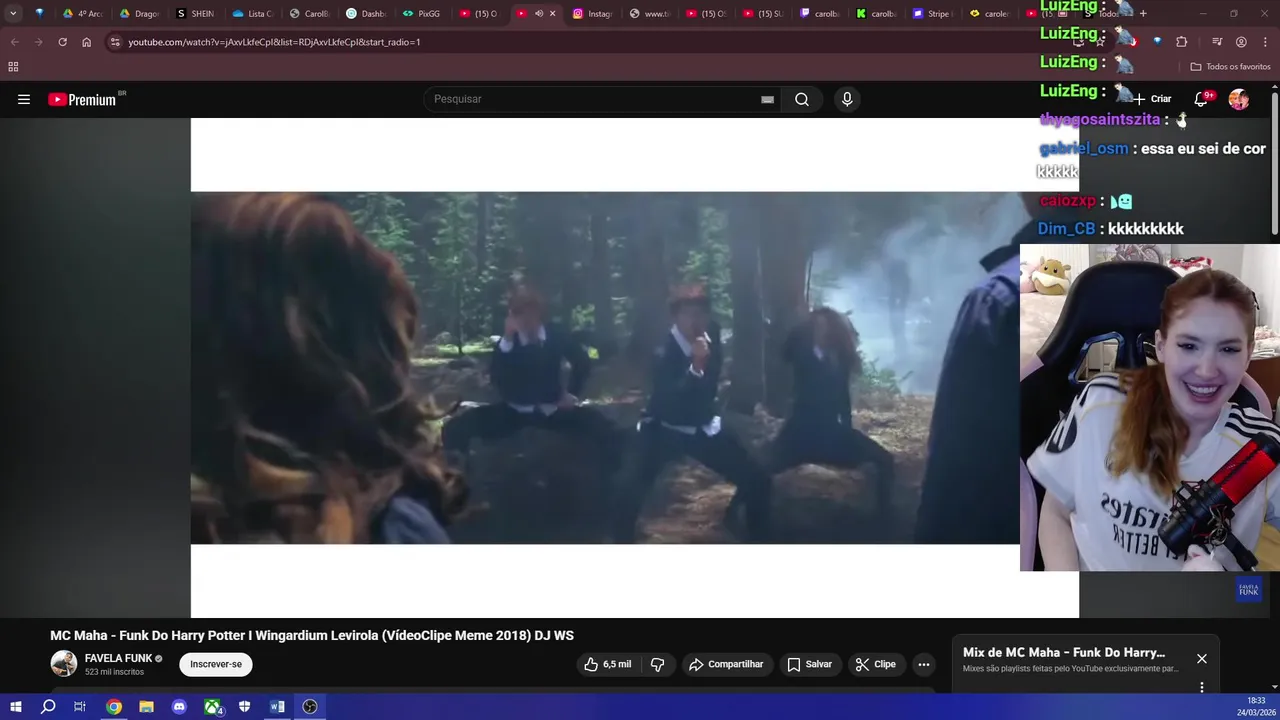
Task: Open Windows Security shield on taskbar
Action: pyautogui.click(x=244, y=707)
